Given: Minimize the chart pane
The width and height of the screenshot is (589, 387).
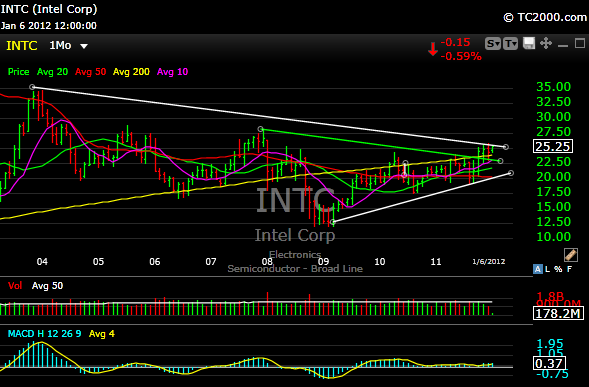Looking at the screenshot, I should [563, 46].
